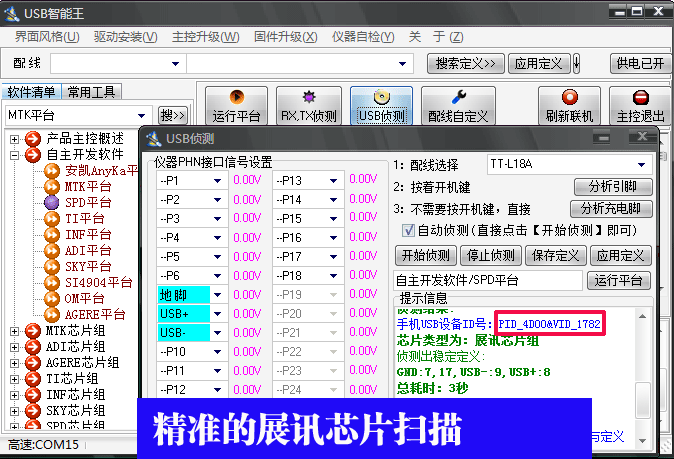The width and height of the screenshot is (674, 459).
Task: Open the 仪器自检(Y) menu
Action: [x=363, y=37]
